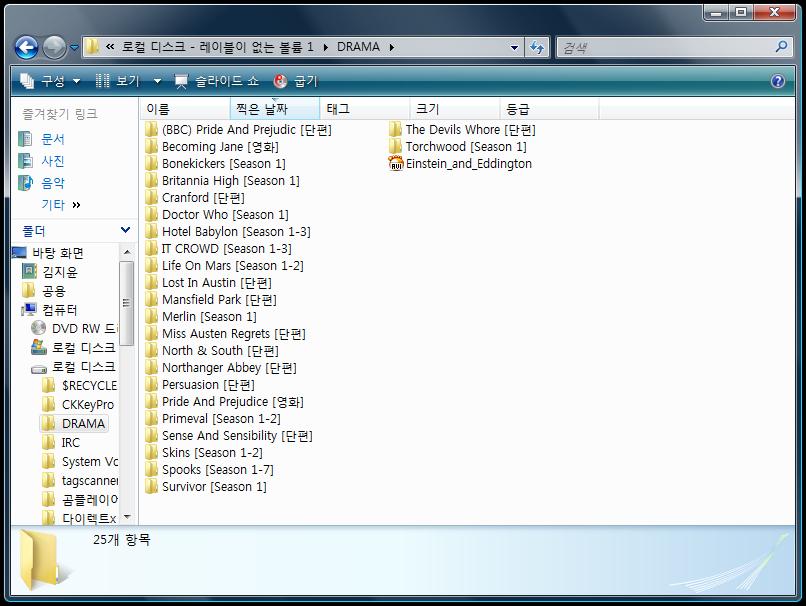
Task: Select the Mansfield Park folder icon
Action: point(151,300)
